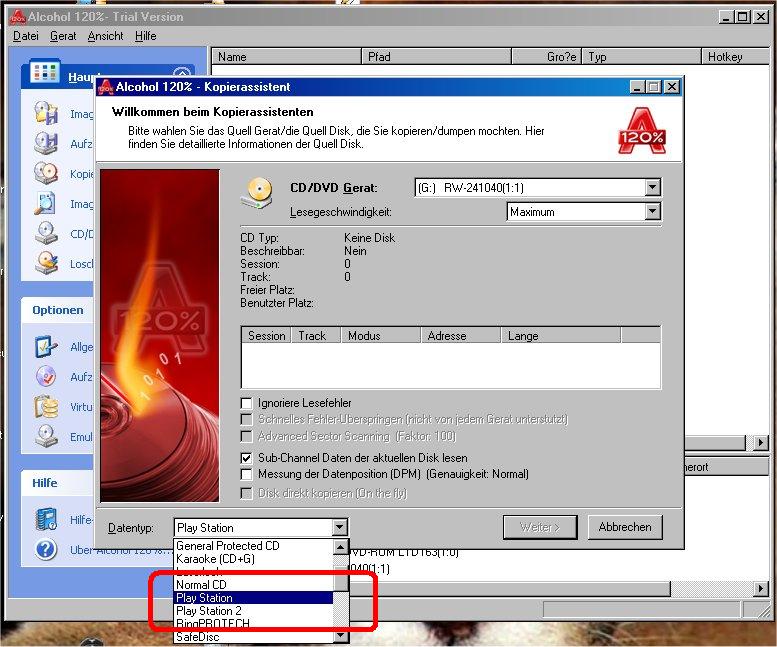Enable Messung der Datenposition (DPM) checkbox
This screenshot has height=647, width=777.
(x=246, y=474)
